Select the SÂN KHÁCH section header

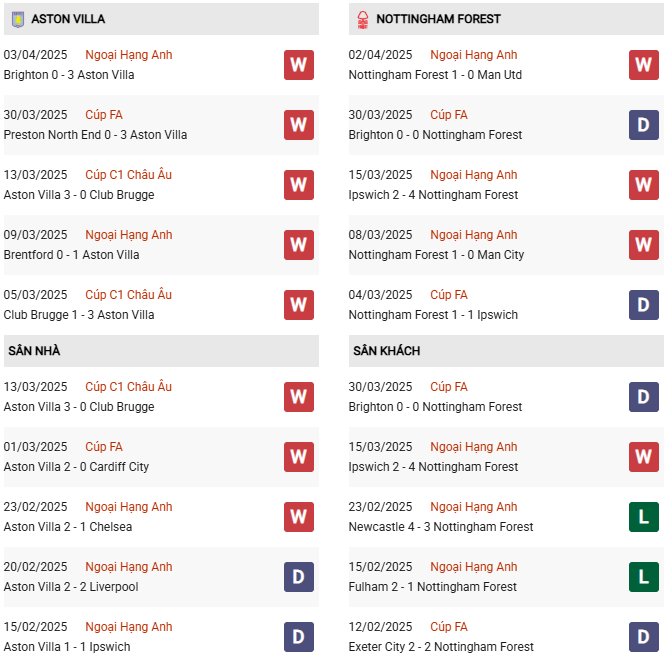click(386, 351)
